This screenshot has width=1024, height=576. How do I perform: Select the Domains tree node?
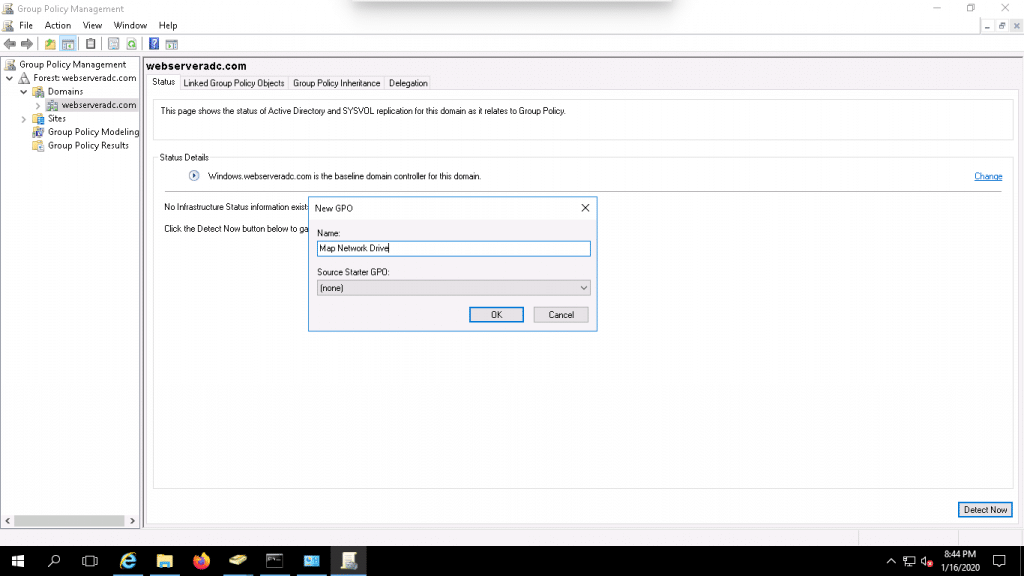click(x=65, y=91)
